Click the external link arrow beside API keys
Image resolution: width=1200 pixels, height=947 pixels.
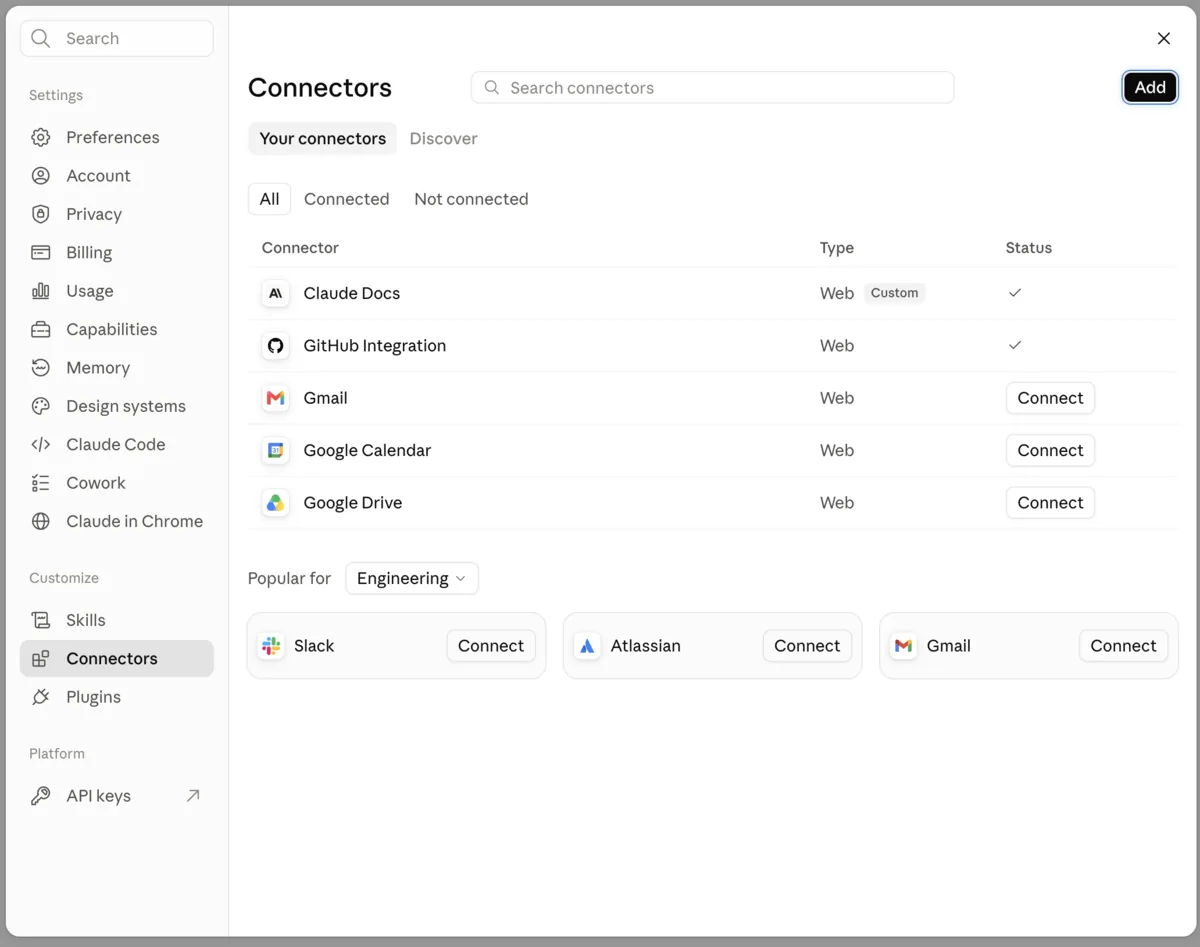point(193,796)
